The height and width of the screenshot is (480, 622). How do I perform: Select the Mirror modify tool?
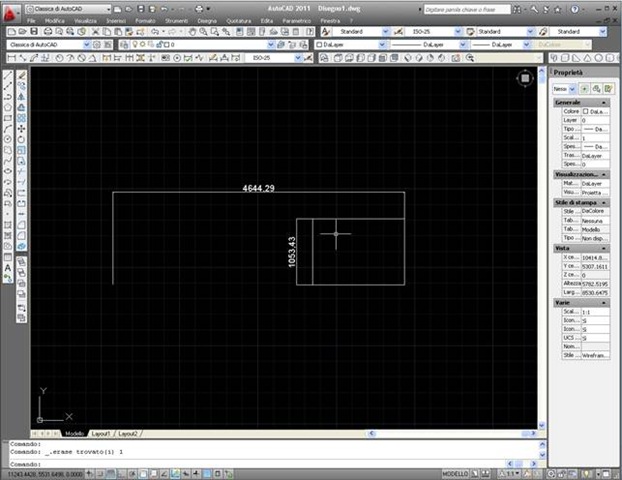click(x=21, y=96)
